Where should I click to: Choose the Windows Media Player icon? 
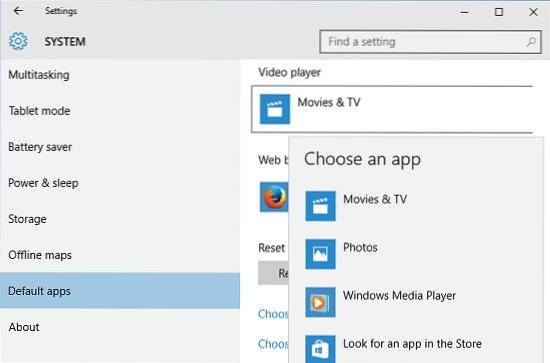click(x=320, y=302)
